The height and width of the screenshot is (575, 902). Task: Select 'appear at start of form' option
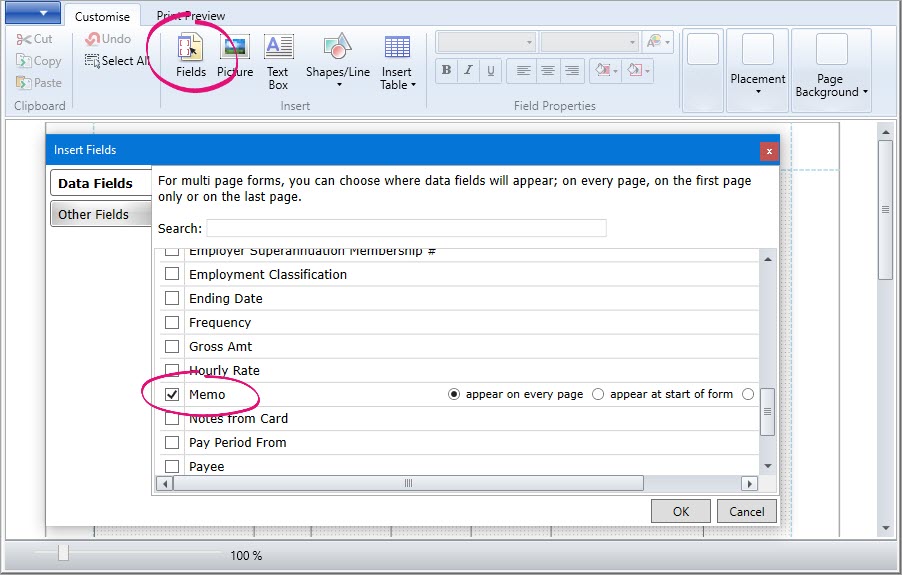click(x=598, y=394)
